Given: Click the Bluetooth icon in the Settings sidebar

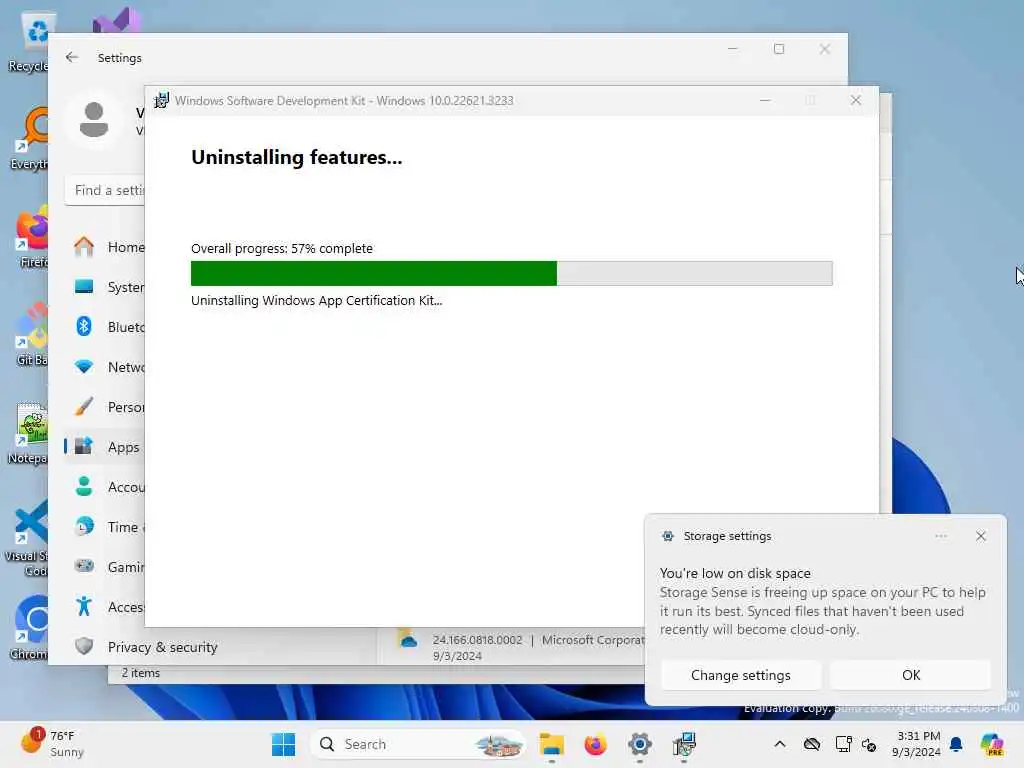Looking at the screenshot, I should pos(84,327).
